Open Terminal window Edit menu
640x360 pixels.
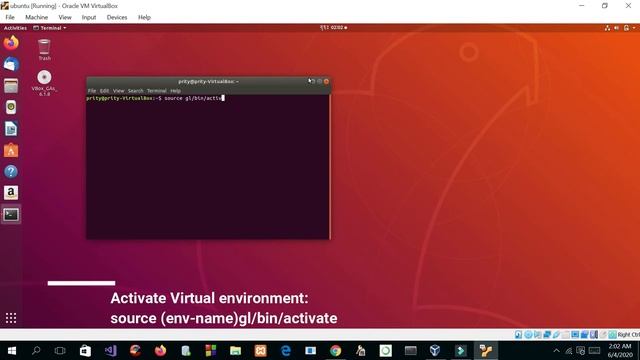(x=104, y=91)
